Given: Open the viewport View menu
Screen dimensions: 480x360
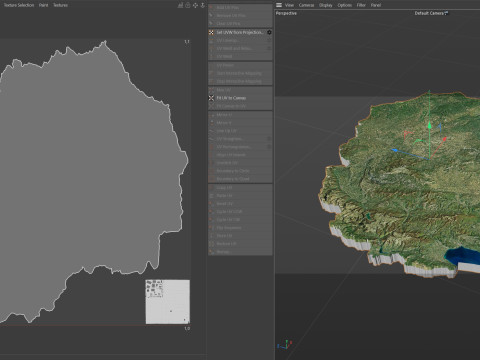Looking at the screenshot, I should (x=289, y=5).
